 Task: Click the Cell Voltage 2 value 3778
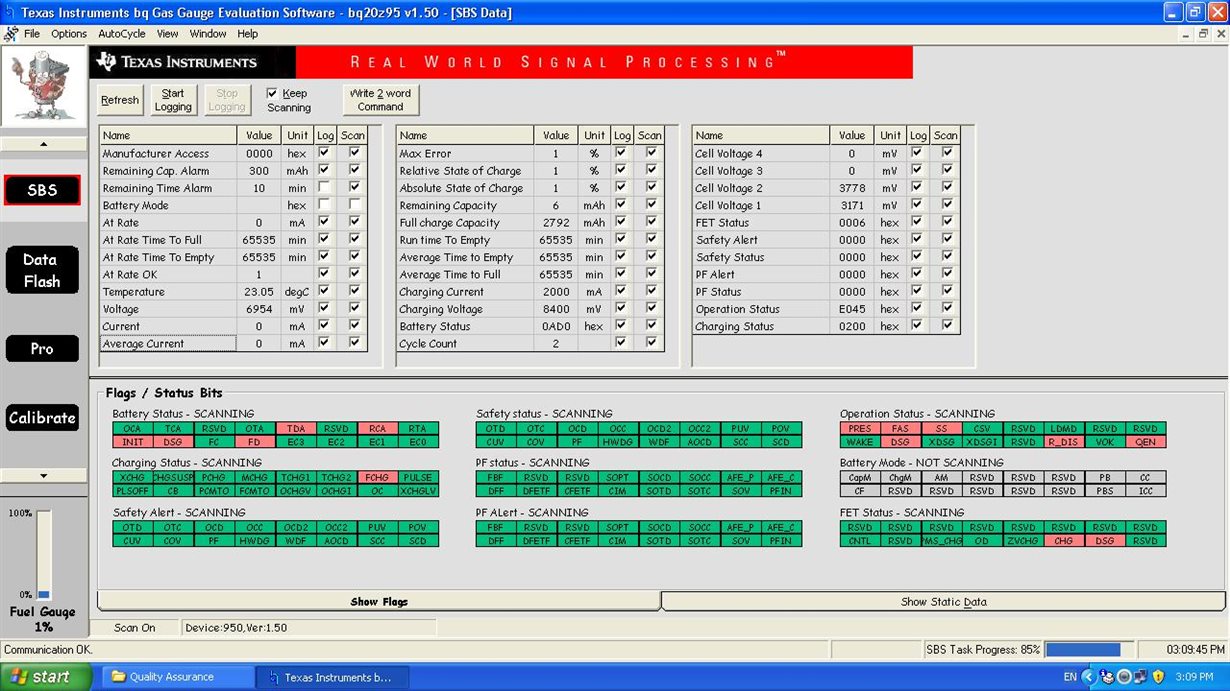coord(852,188)
